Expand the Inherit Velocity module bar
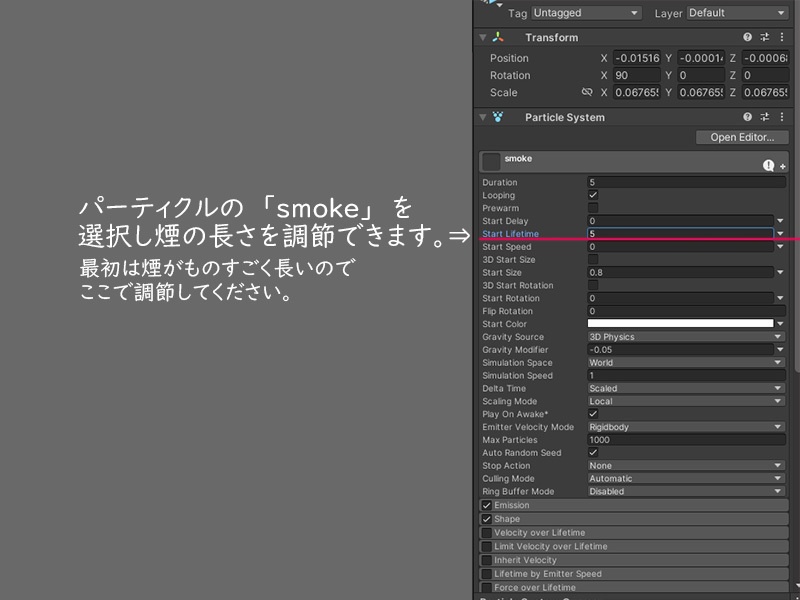This screenshot has width=800, height=600. click(634, 560)
